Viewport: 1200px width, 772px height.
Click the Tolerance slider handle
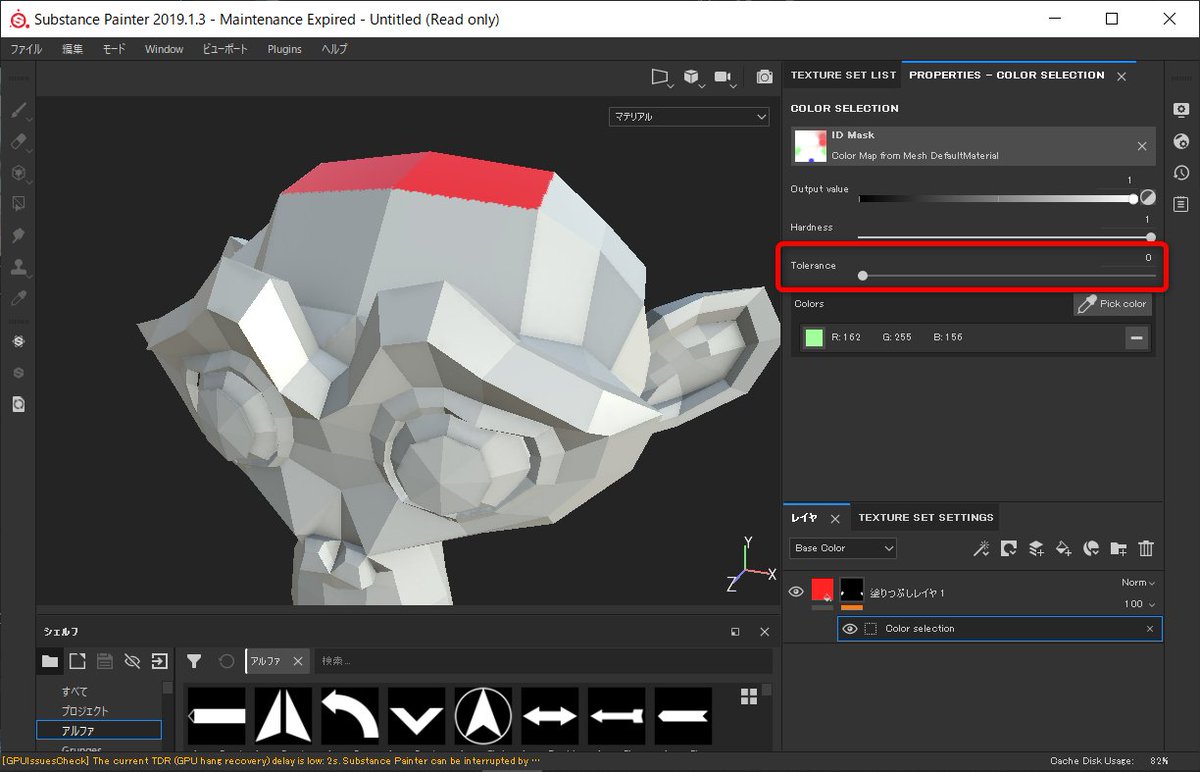pyautogui.click(x=862, y=276)
